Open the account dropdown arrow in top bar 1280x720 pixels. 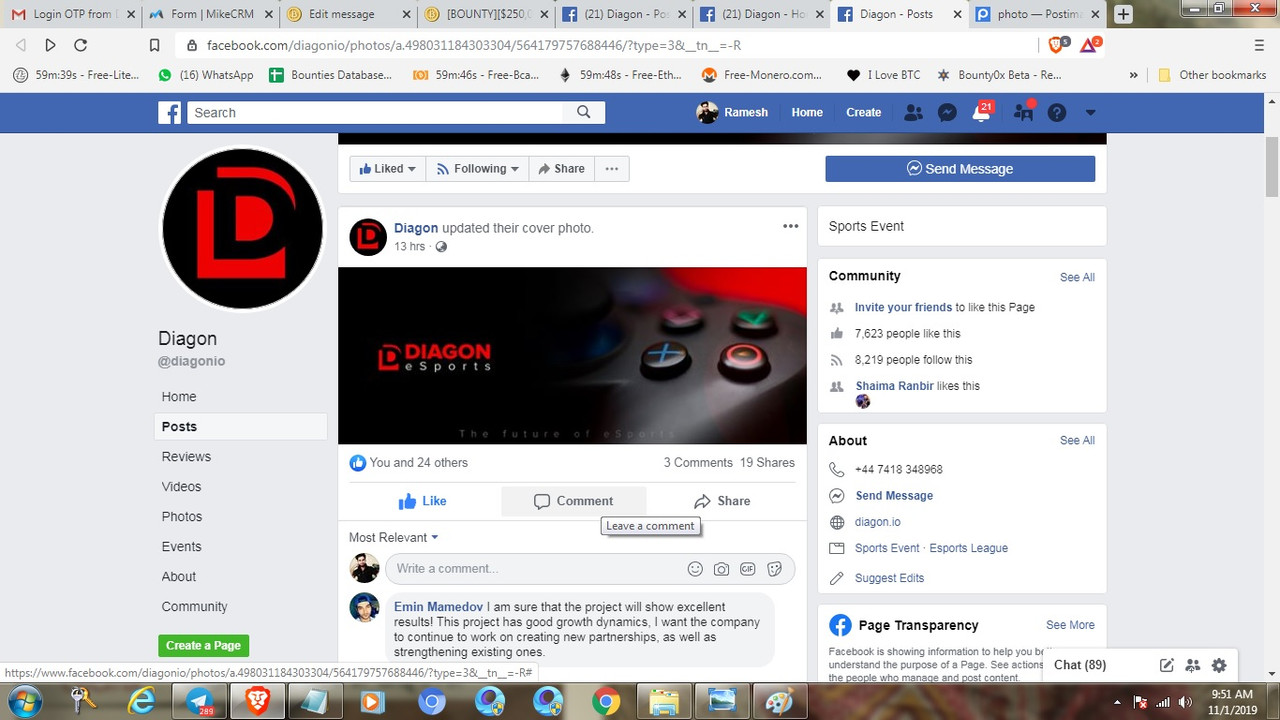(x=1091, y=113)
